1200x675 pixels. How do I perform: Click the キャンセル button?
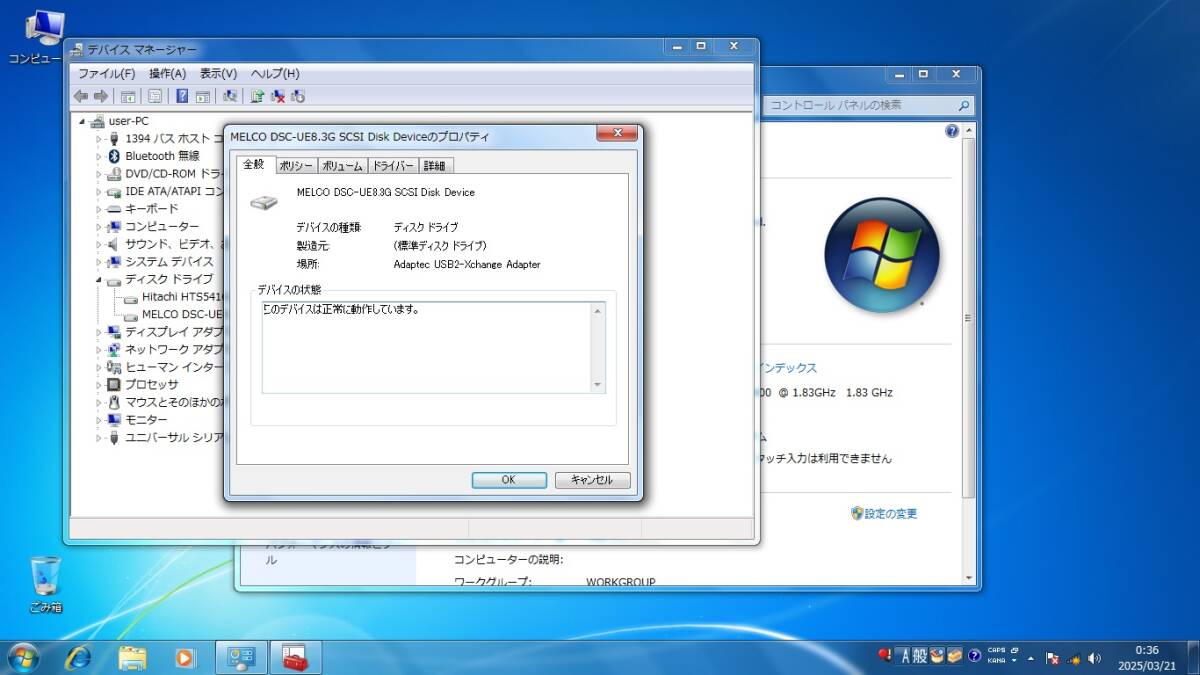click(592, 480)
